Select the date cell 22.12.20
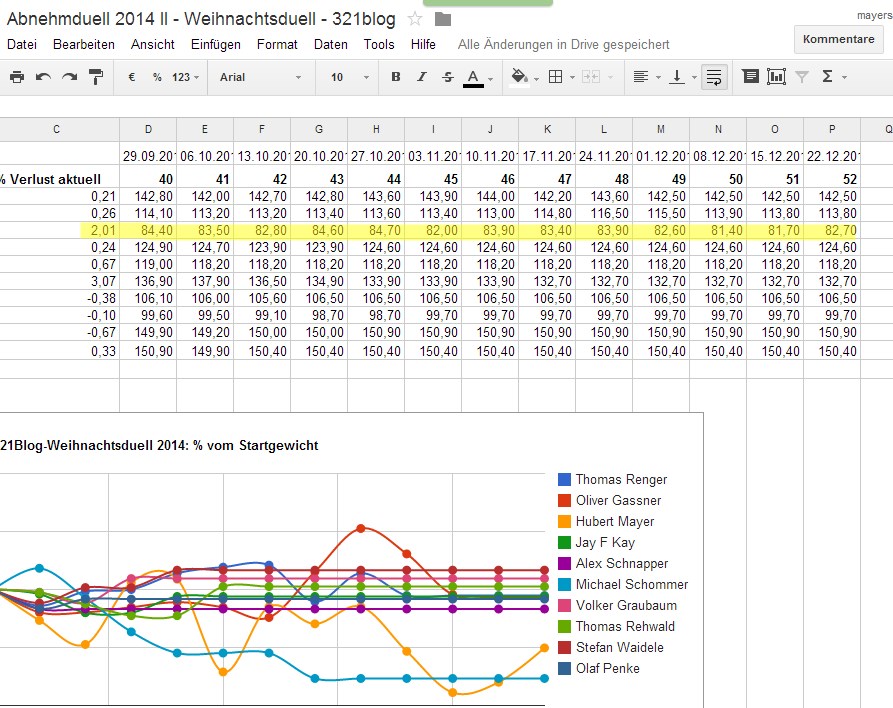The height and width of the screenshot is (708, 893). point(832,156)
